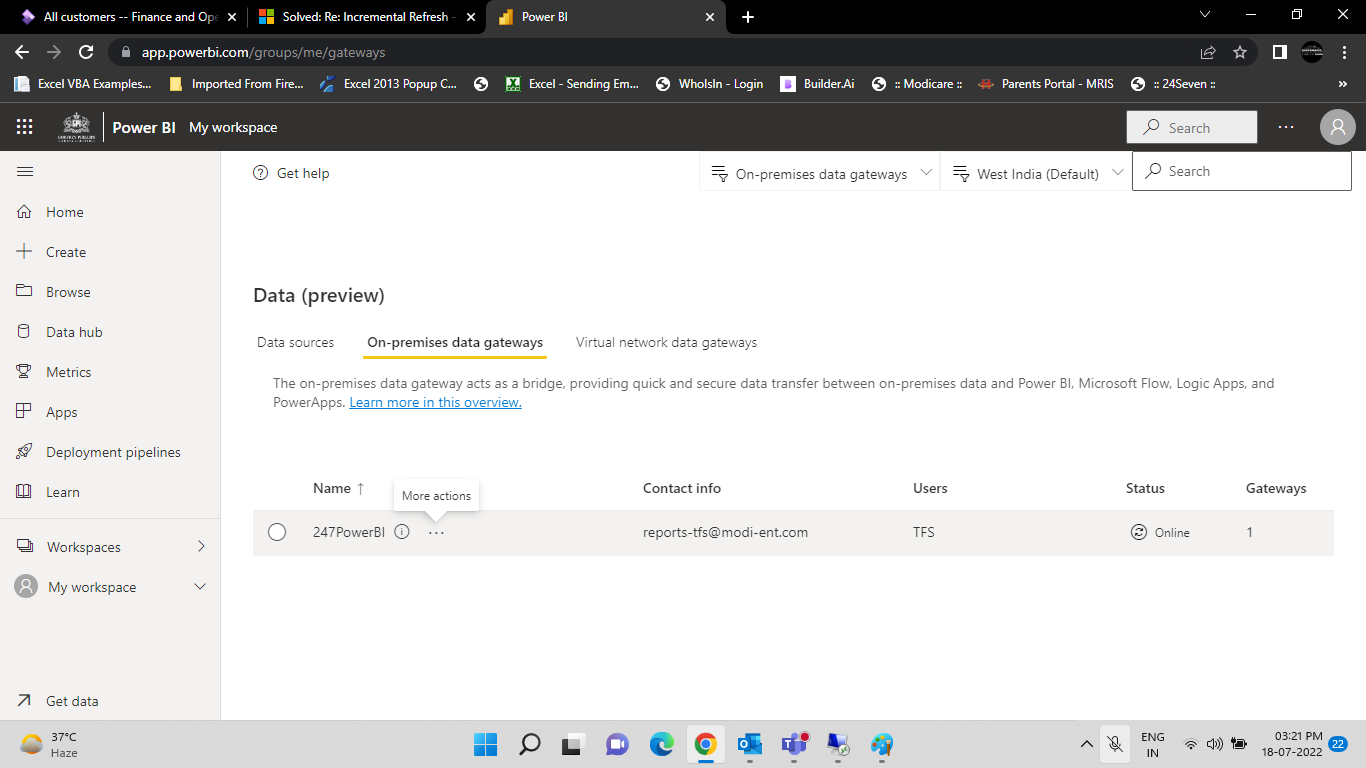Click My workspace in the header

(x=233, y=127)
